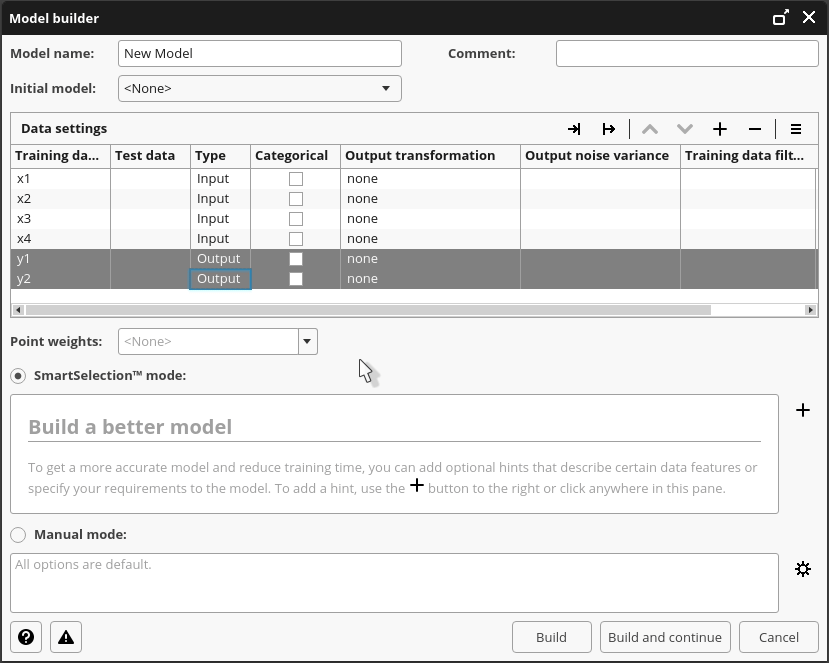Click the Cancel button
This screenshot has width=829, height=663.
[779, 637]
